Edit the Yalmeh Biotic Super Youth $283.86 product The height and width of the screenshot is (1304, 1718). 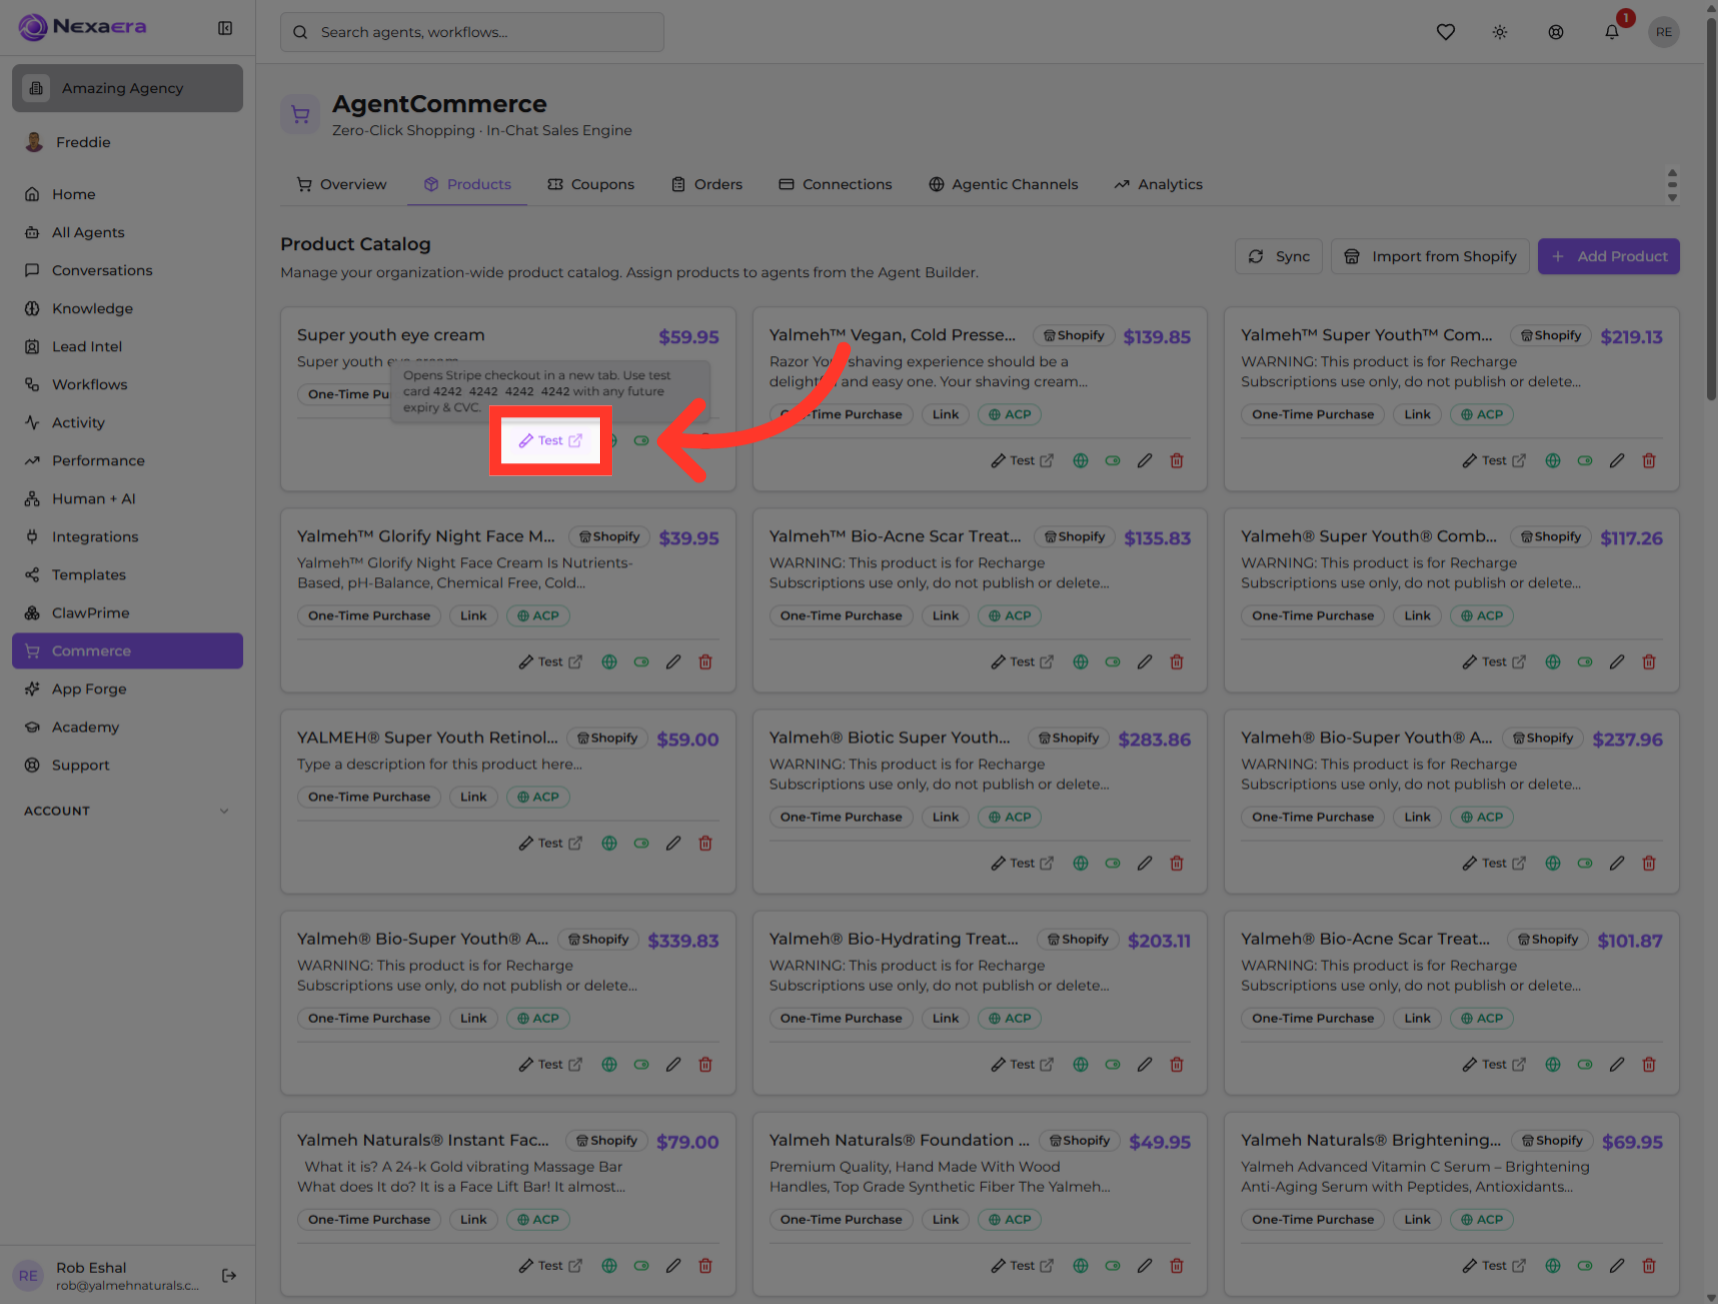pos(1145,863)
